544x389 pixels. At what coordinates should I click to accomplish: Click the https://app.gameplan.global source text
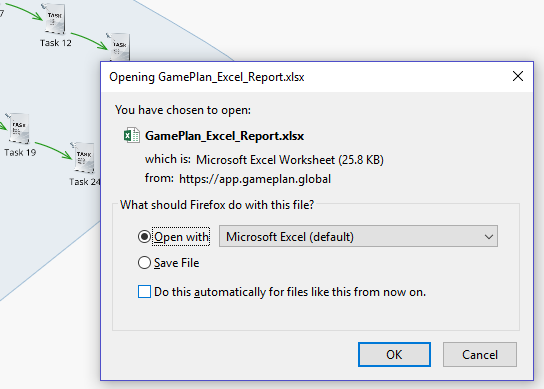[255, 179]
